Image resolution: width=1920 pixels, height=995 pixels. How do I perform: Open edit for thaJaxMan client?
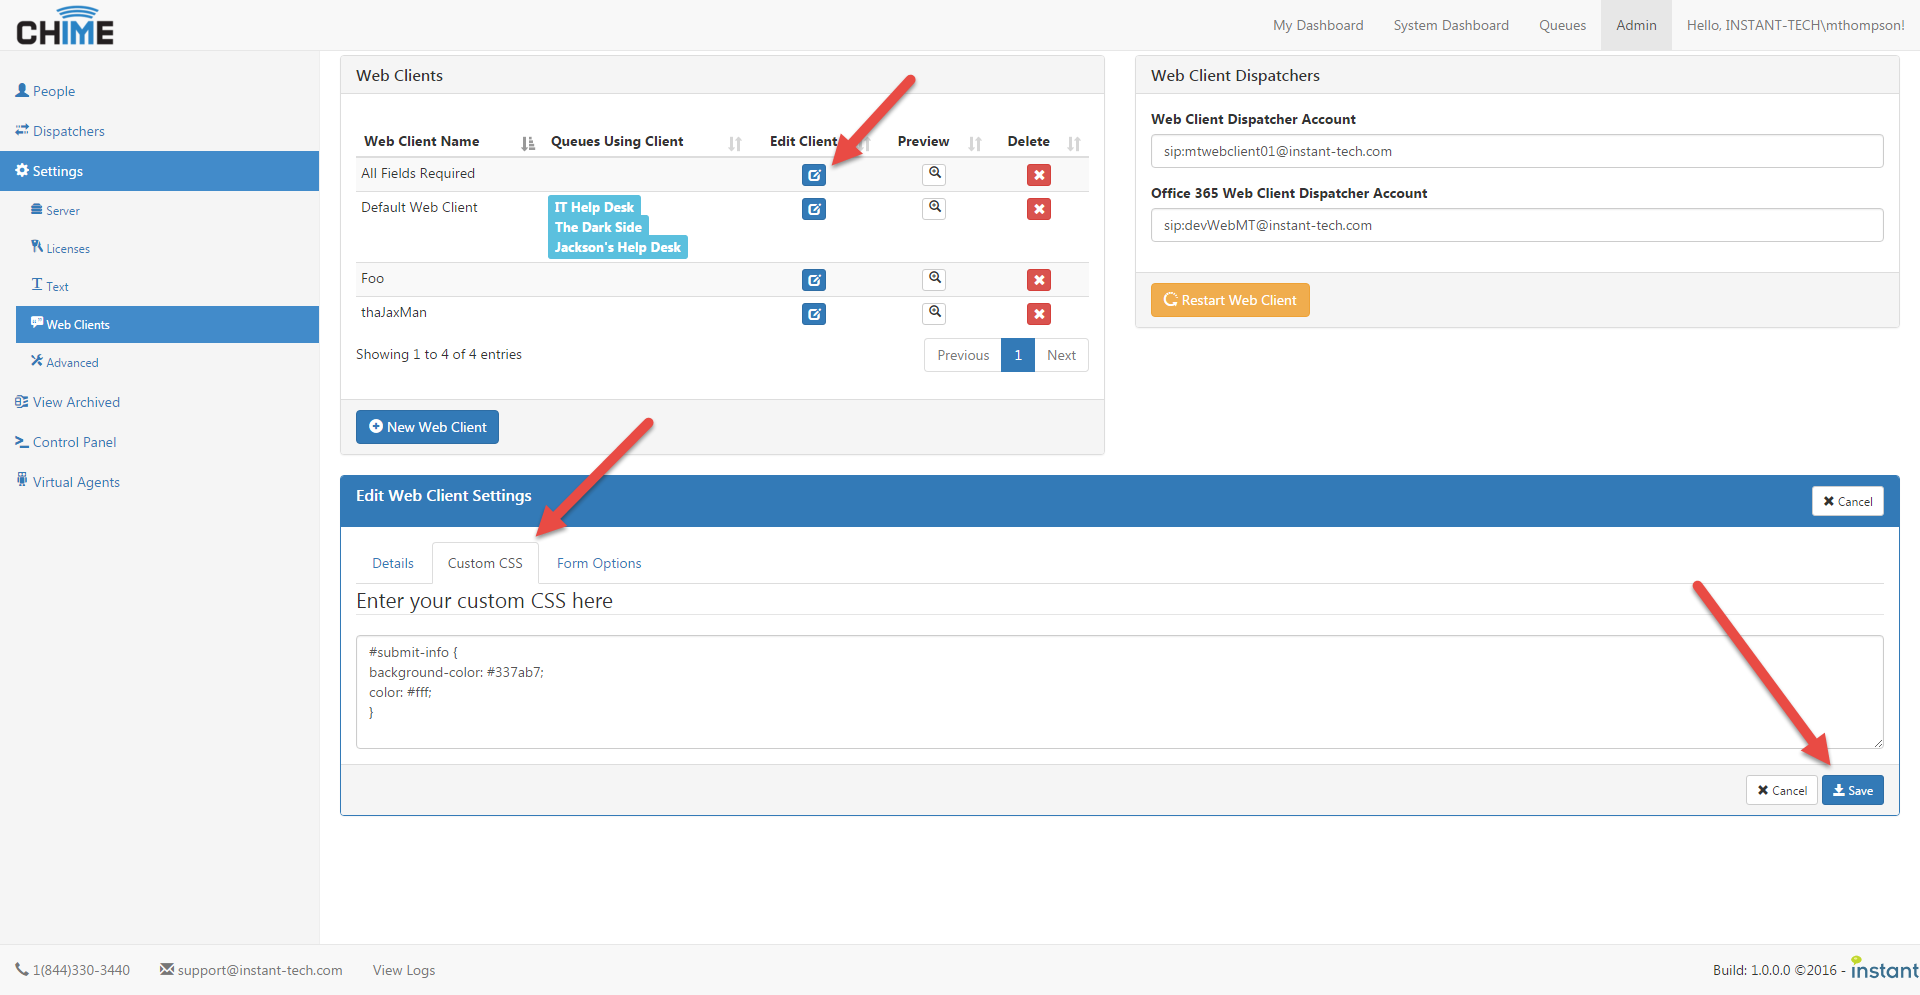tap(814, 314)
